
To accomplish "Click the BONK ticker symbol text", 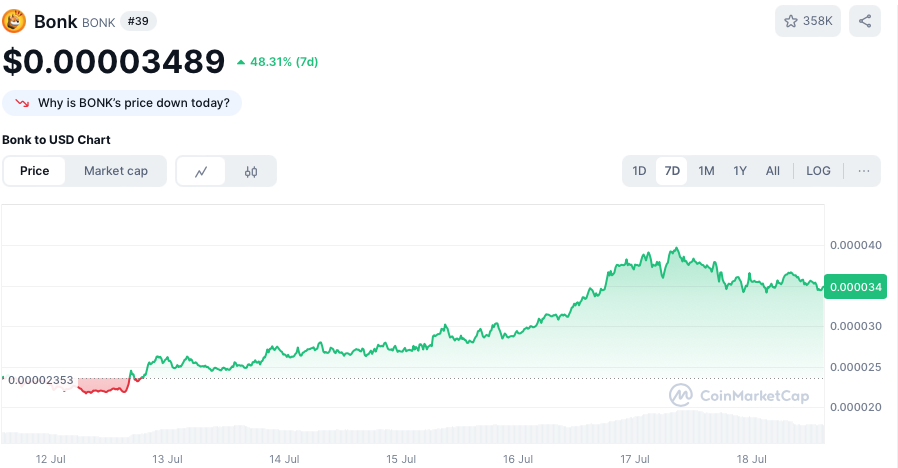I will pyautogui.click(x=99, y=23).
